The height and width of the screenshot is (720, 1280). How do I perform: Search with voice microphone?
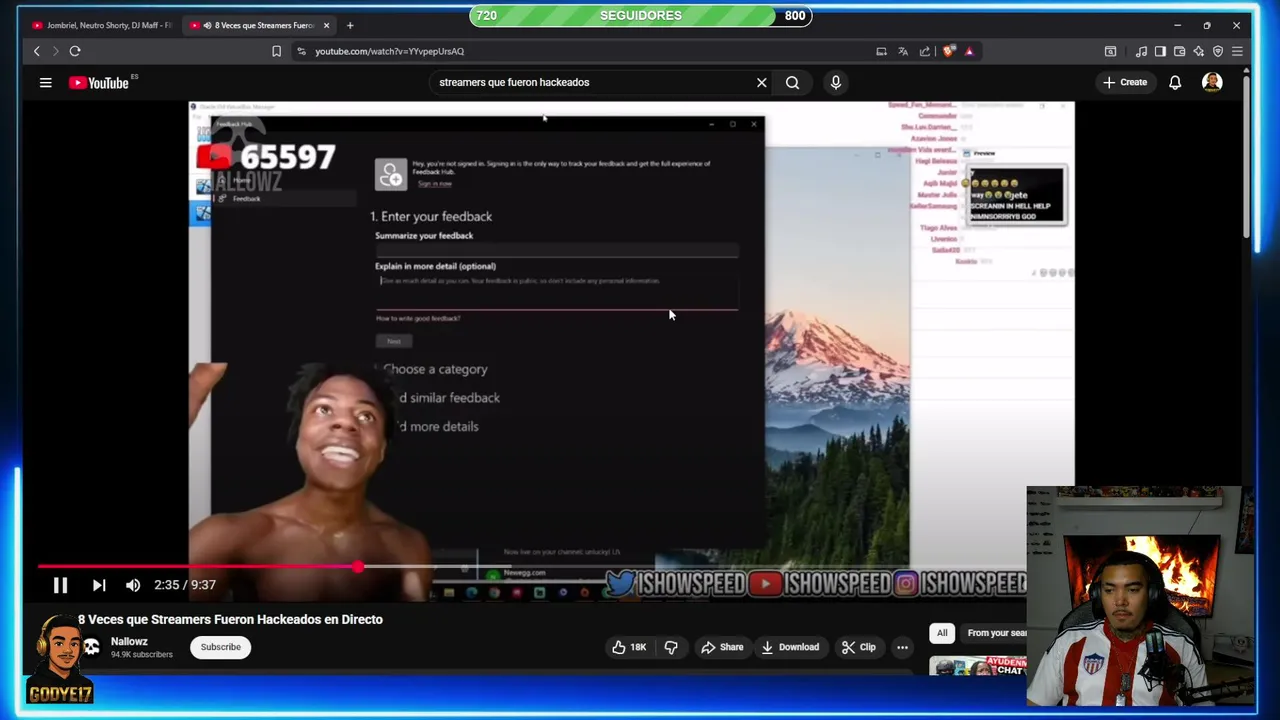pyautogui.click(x=836, y=82)
